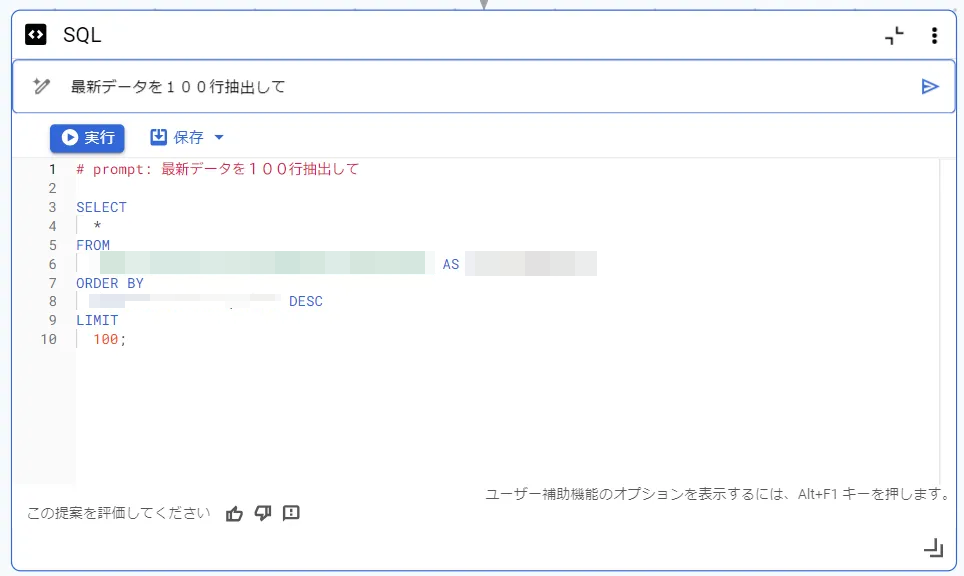
Task: Open the overflow menu for more options
Action: 934,35
